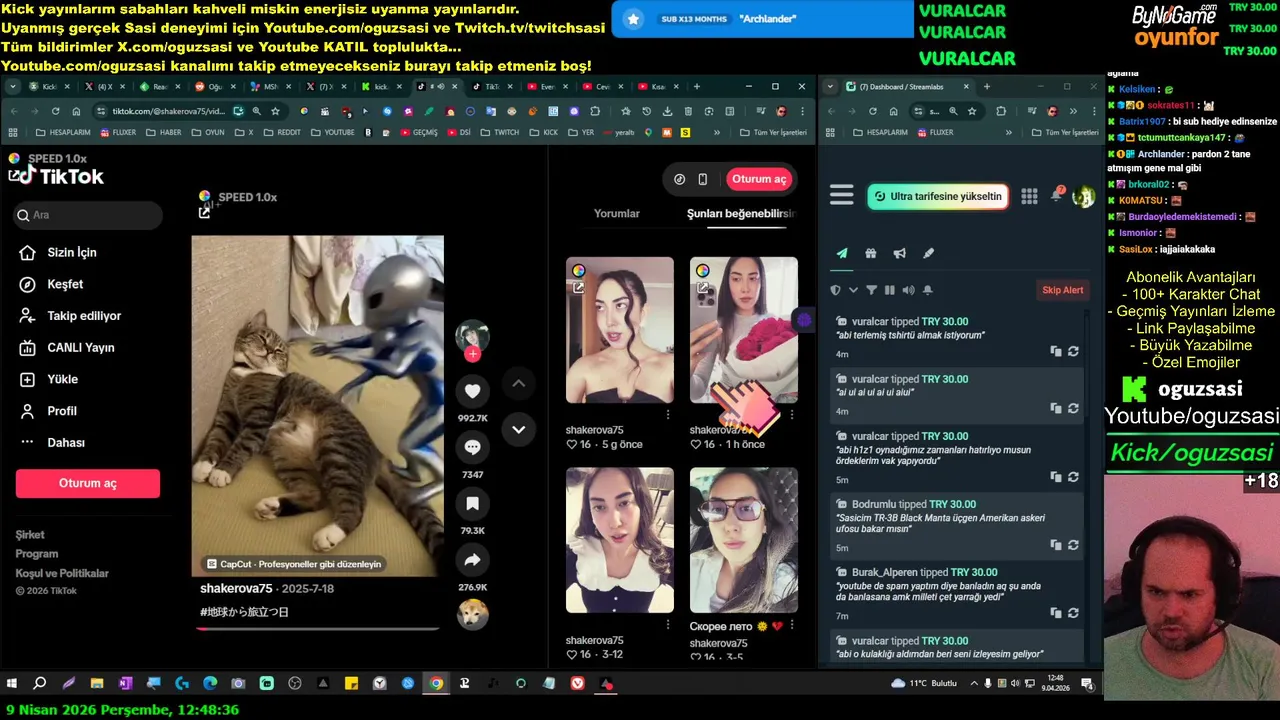Upgrade to Ultra with 'Ultra tarifesine yükseltin'

[937, 196]
